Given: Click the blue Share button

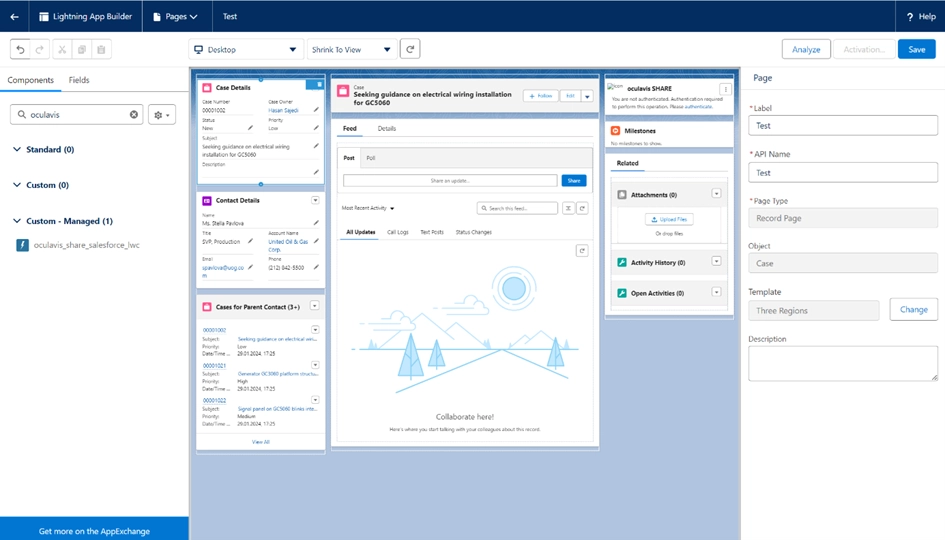Looking at the screenshot, I should click(574, 180).
